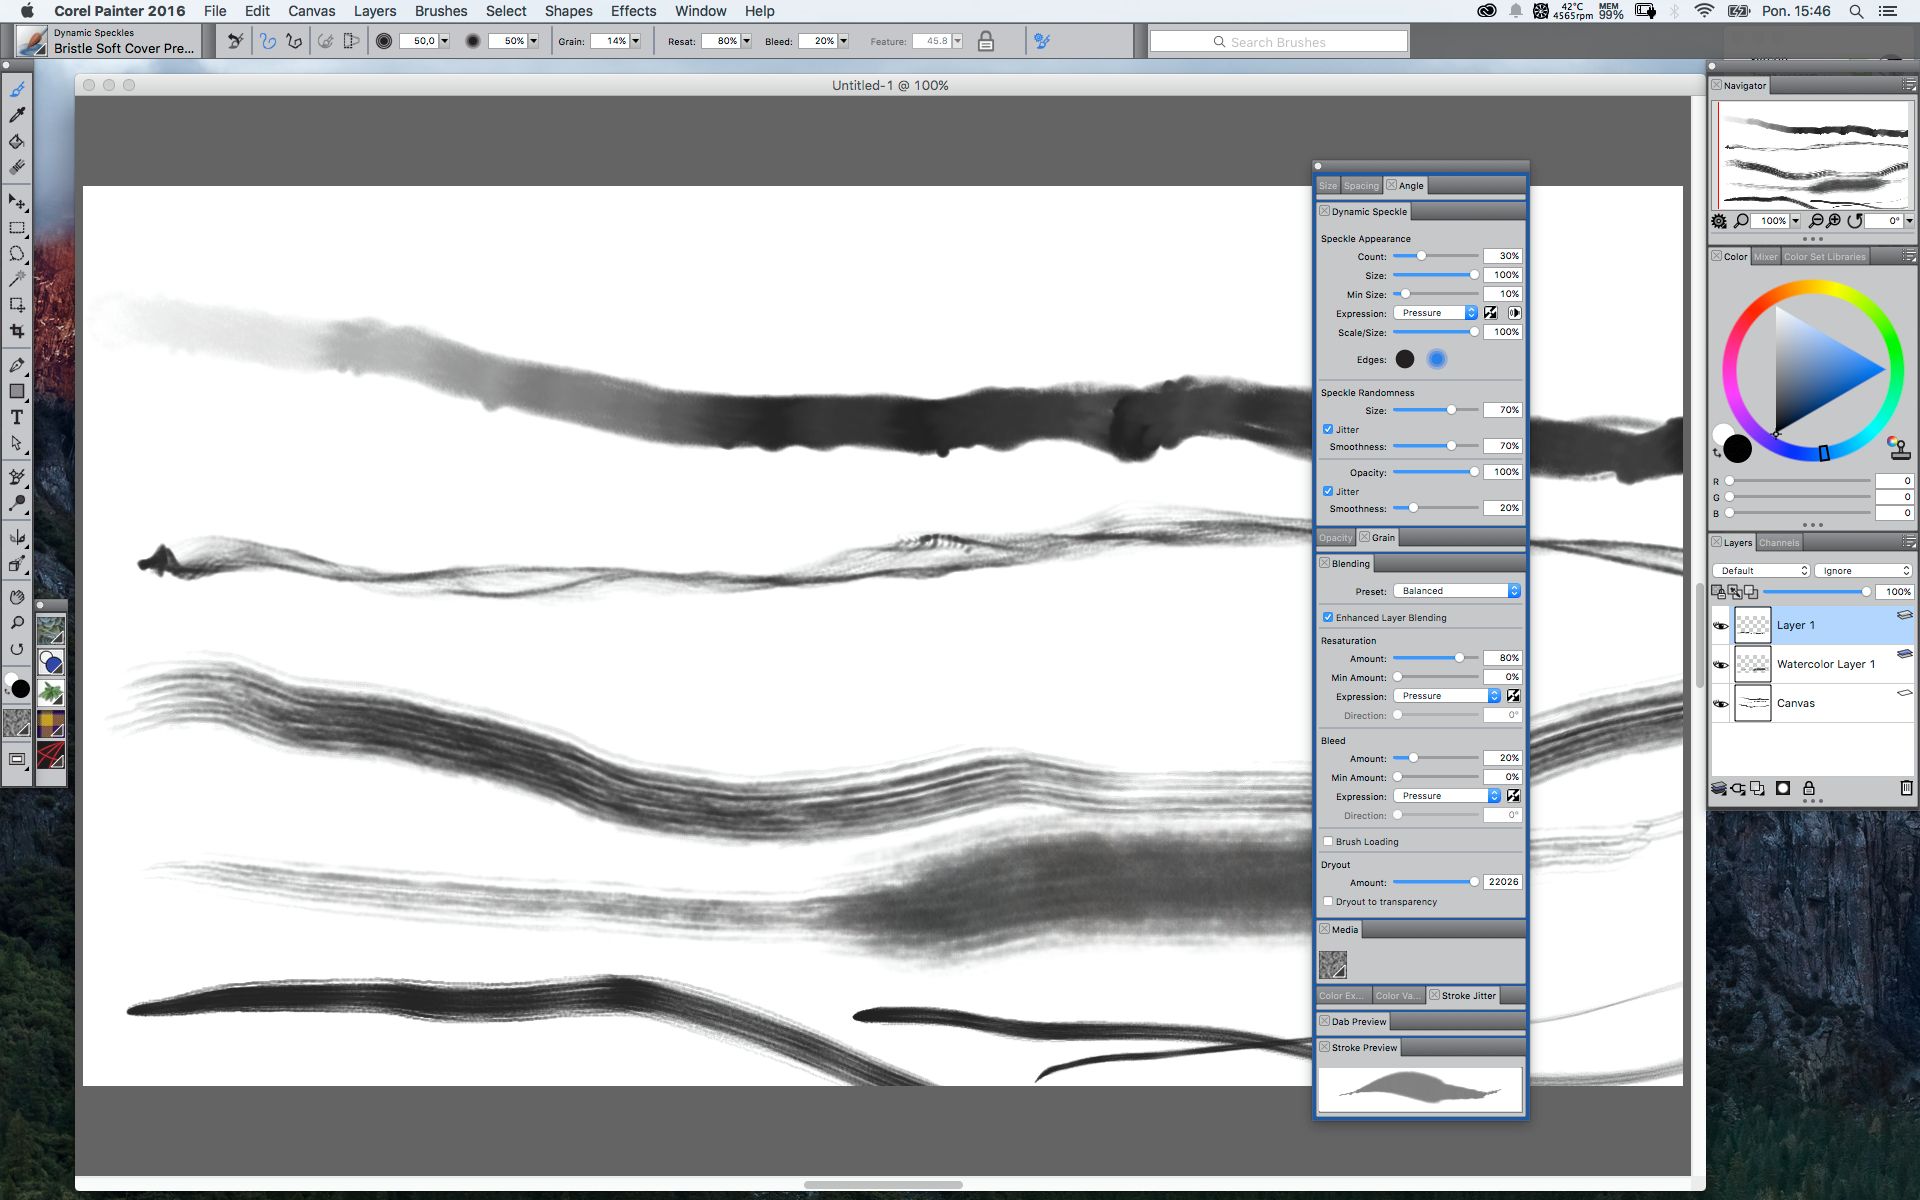Select the Crop tool
The width and height of the screenshot is (1920, 1200).
(17, 331)
